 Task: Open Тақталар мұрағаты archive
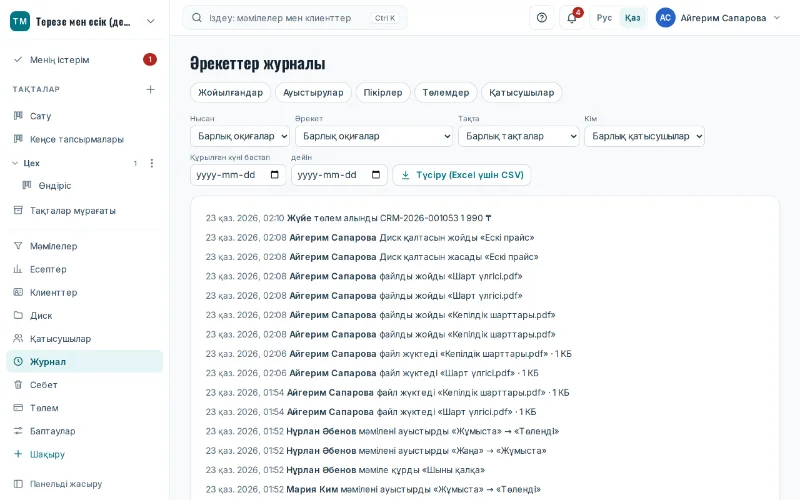pyautogui.click(x=85, y=210)
